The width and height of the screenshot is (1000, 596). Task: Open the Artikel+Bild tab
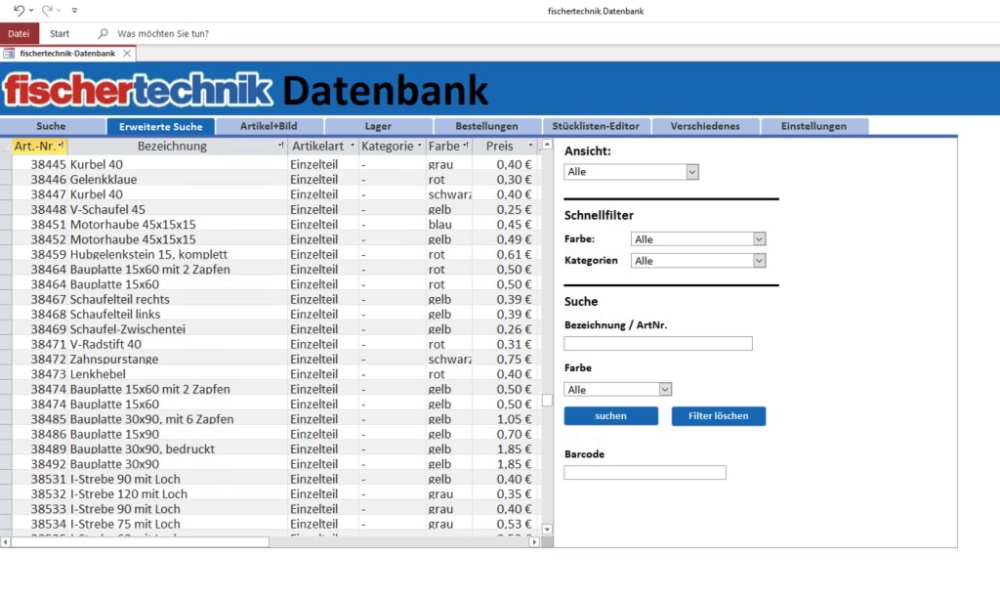(268, 126)
